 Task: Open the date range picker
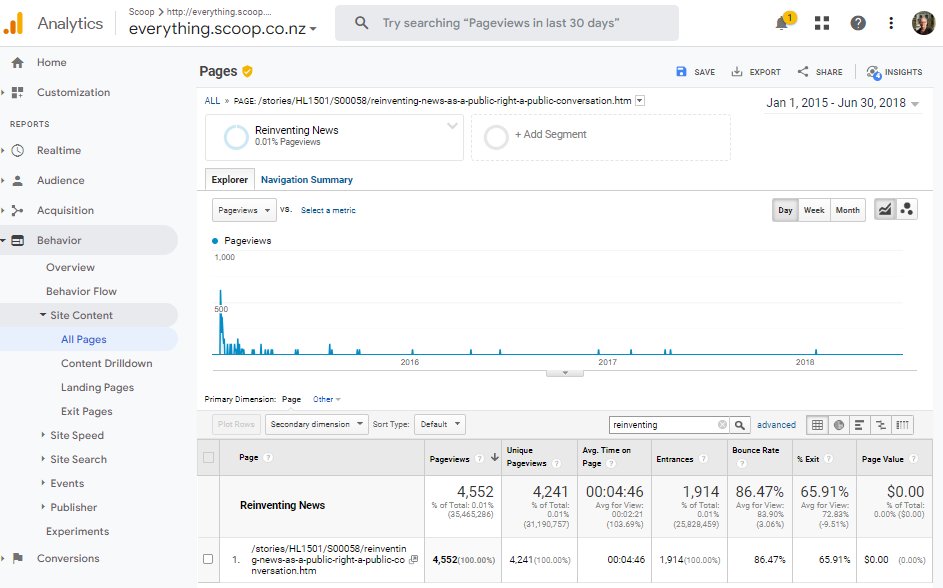click(842, 103)
